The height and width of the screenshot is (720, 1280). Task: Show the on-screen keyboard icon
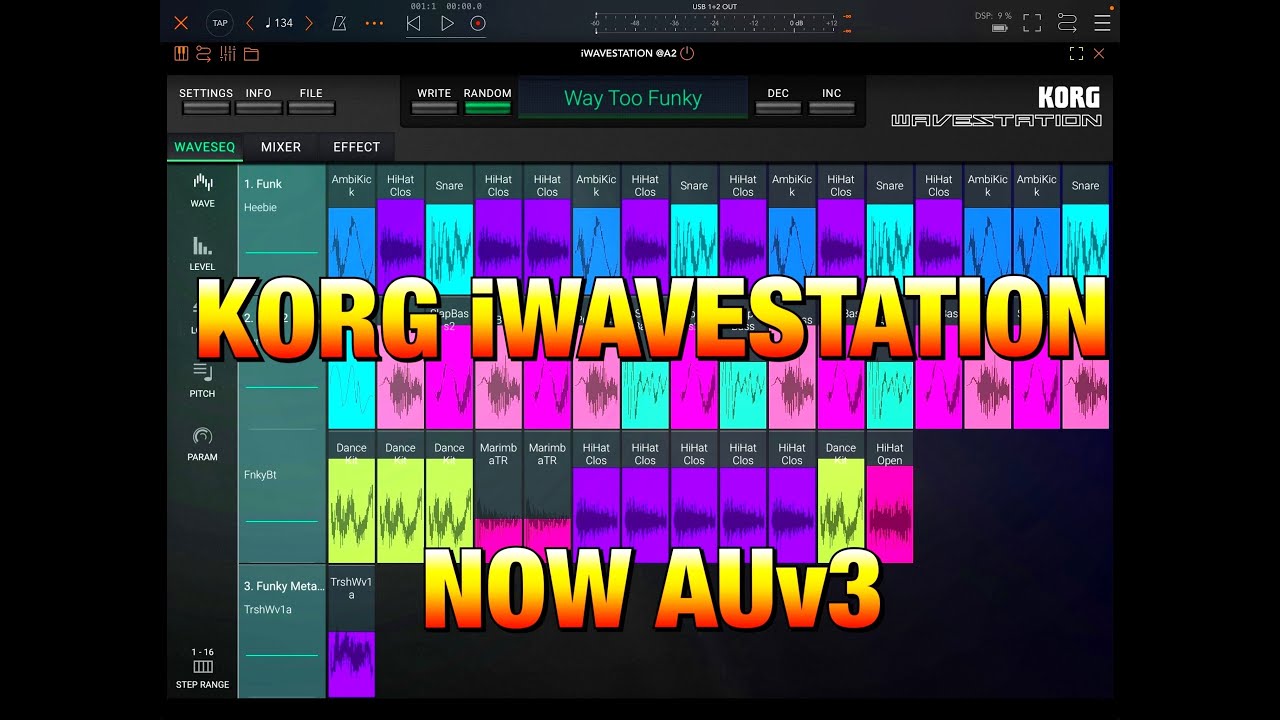click(181, 54)
